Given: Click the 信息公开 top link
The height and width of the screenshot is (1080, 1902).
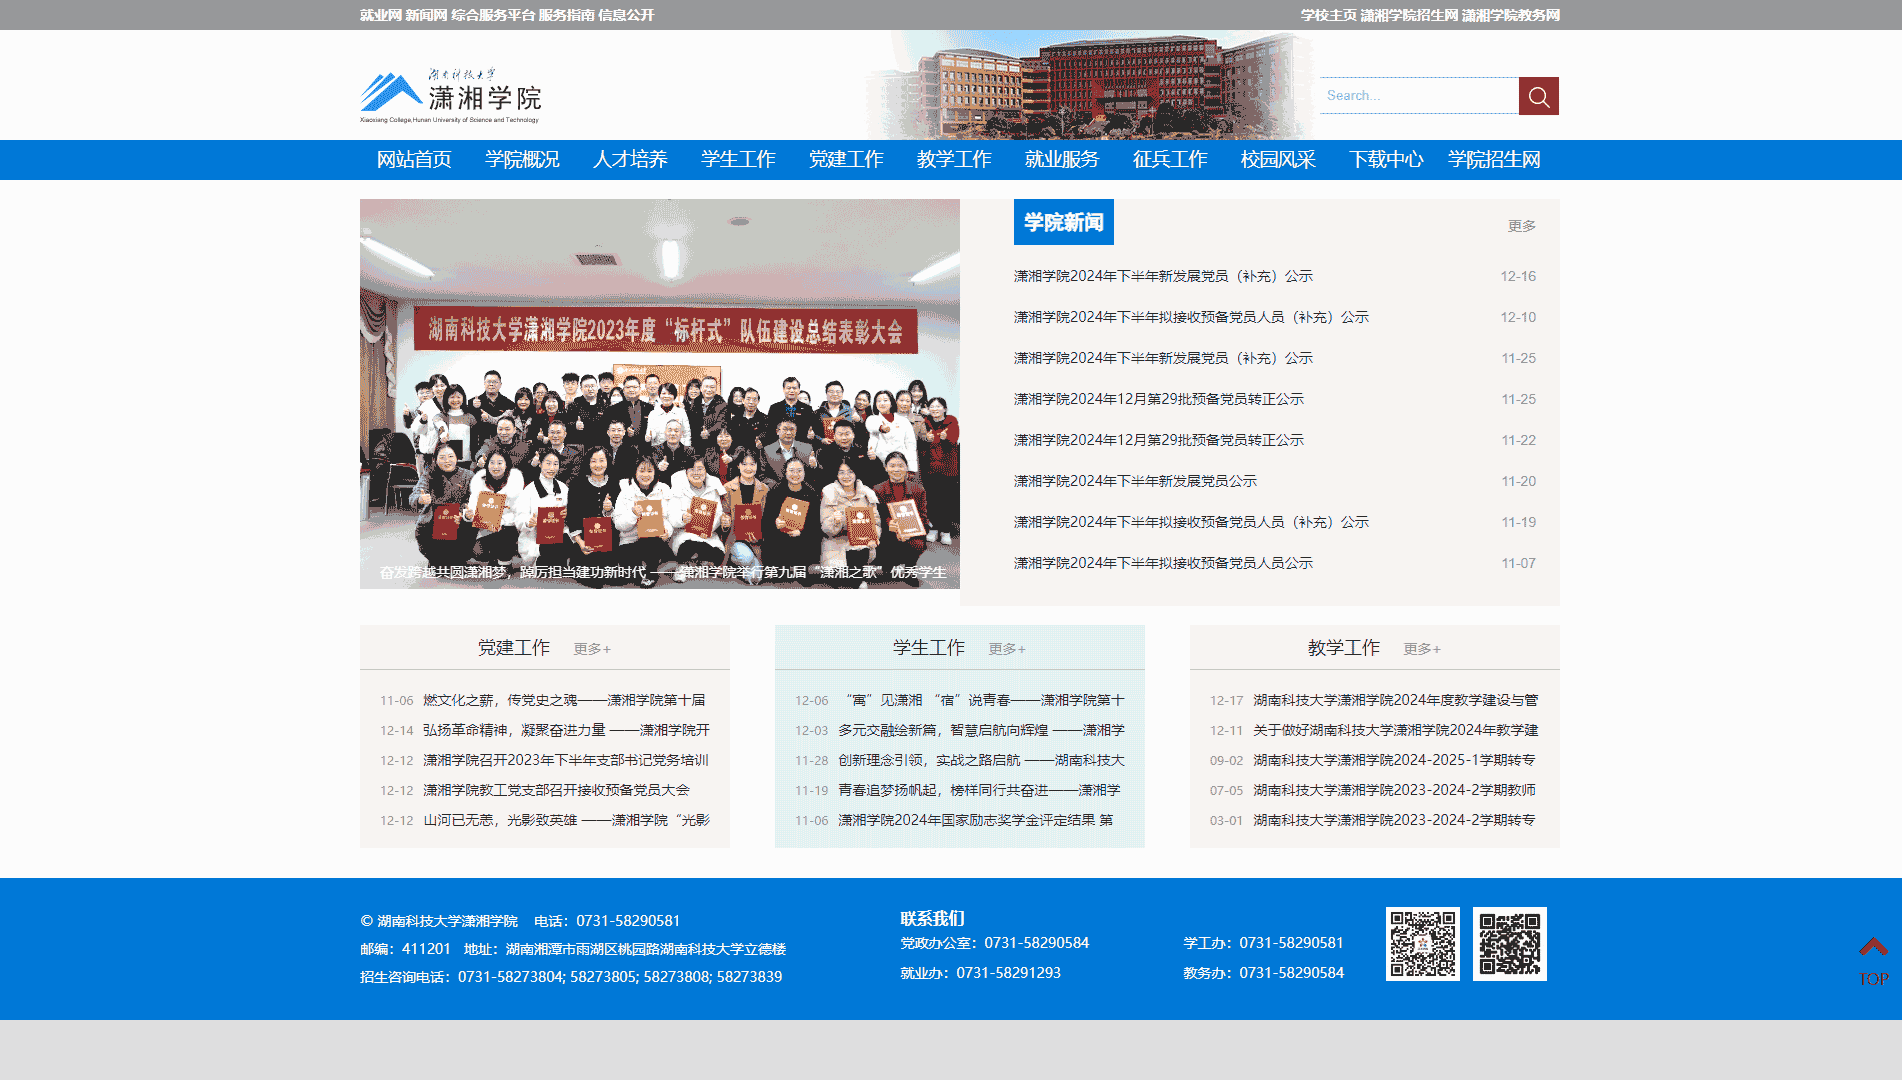Looking at the screenshot, I should tap(626, 15).
